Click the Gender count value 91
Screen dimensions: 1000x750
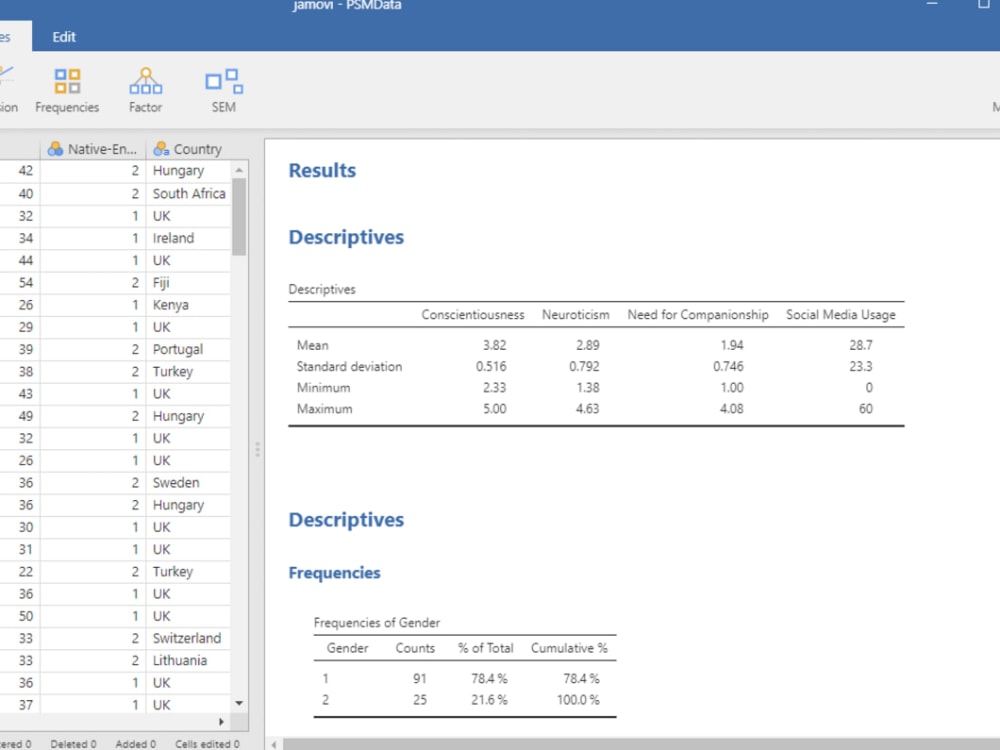point(419,679)
